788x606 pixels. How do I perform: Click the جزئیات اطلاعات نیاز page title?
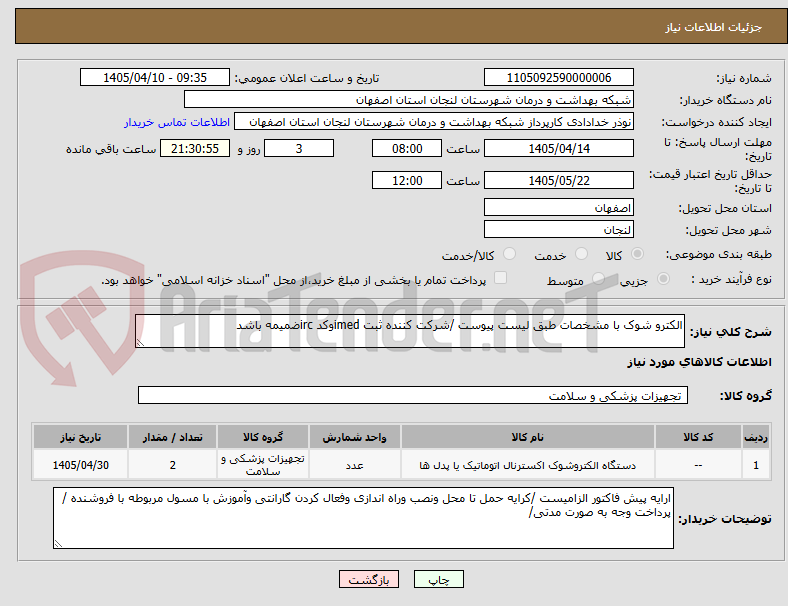[714, 27]
